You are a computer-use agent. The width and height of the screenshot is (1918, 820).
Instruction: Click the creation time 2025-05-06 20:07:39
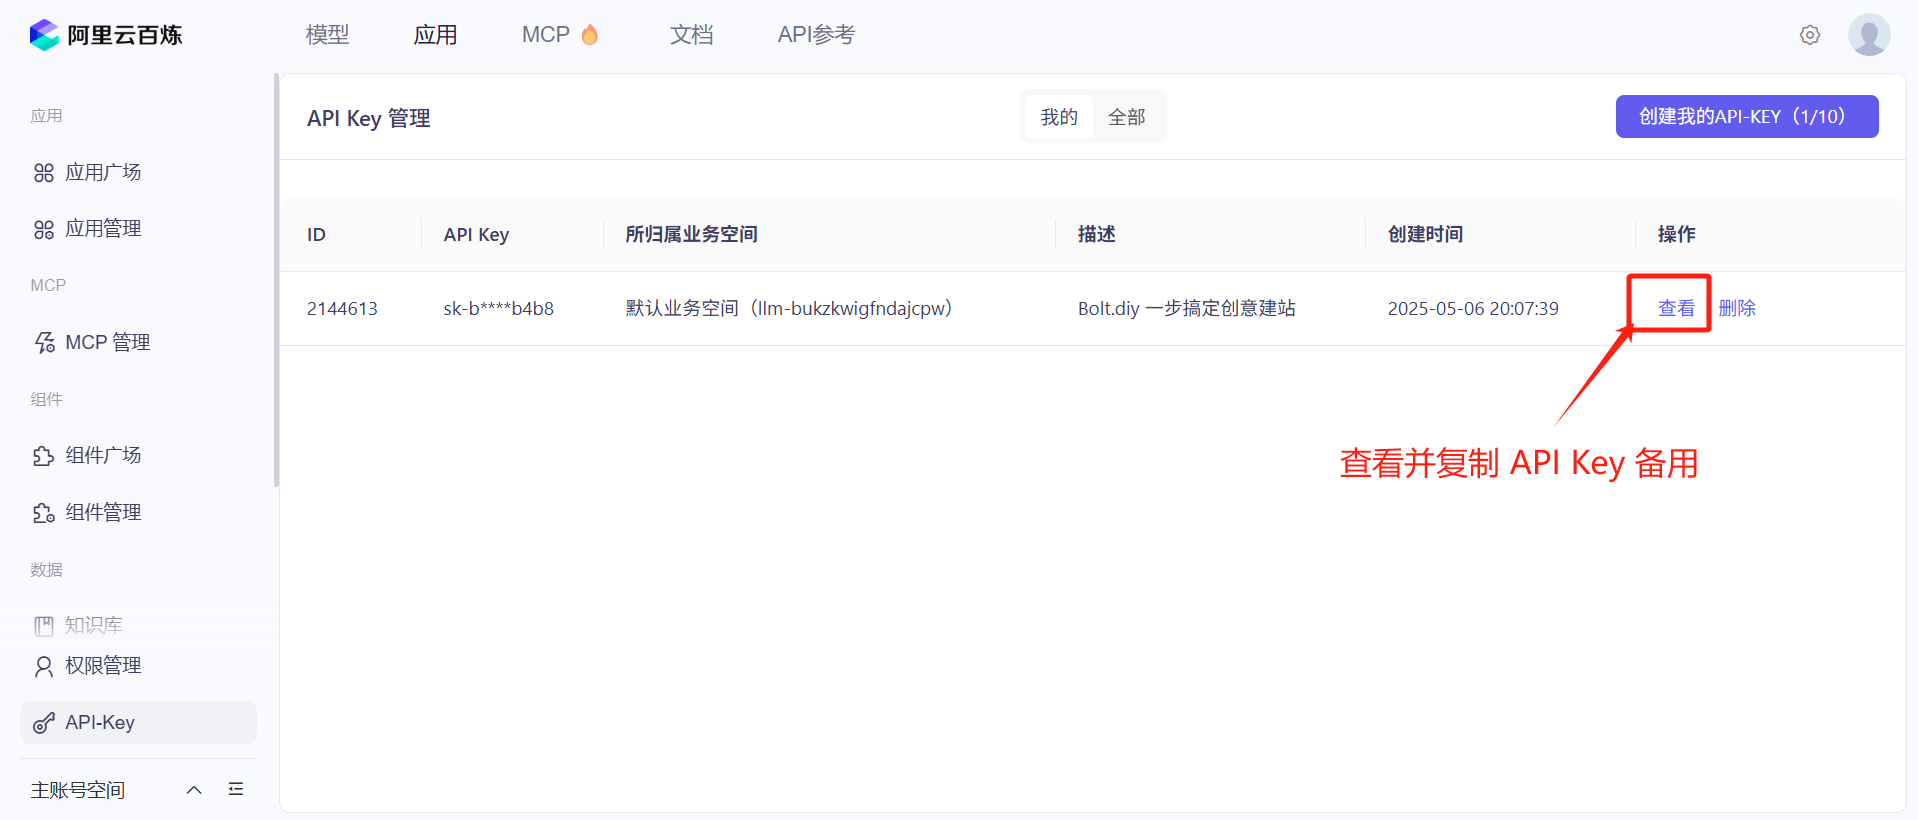[1473, 309]
